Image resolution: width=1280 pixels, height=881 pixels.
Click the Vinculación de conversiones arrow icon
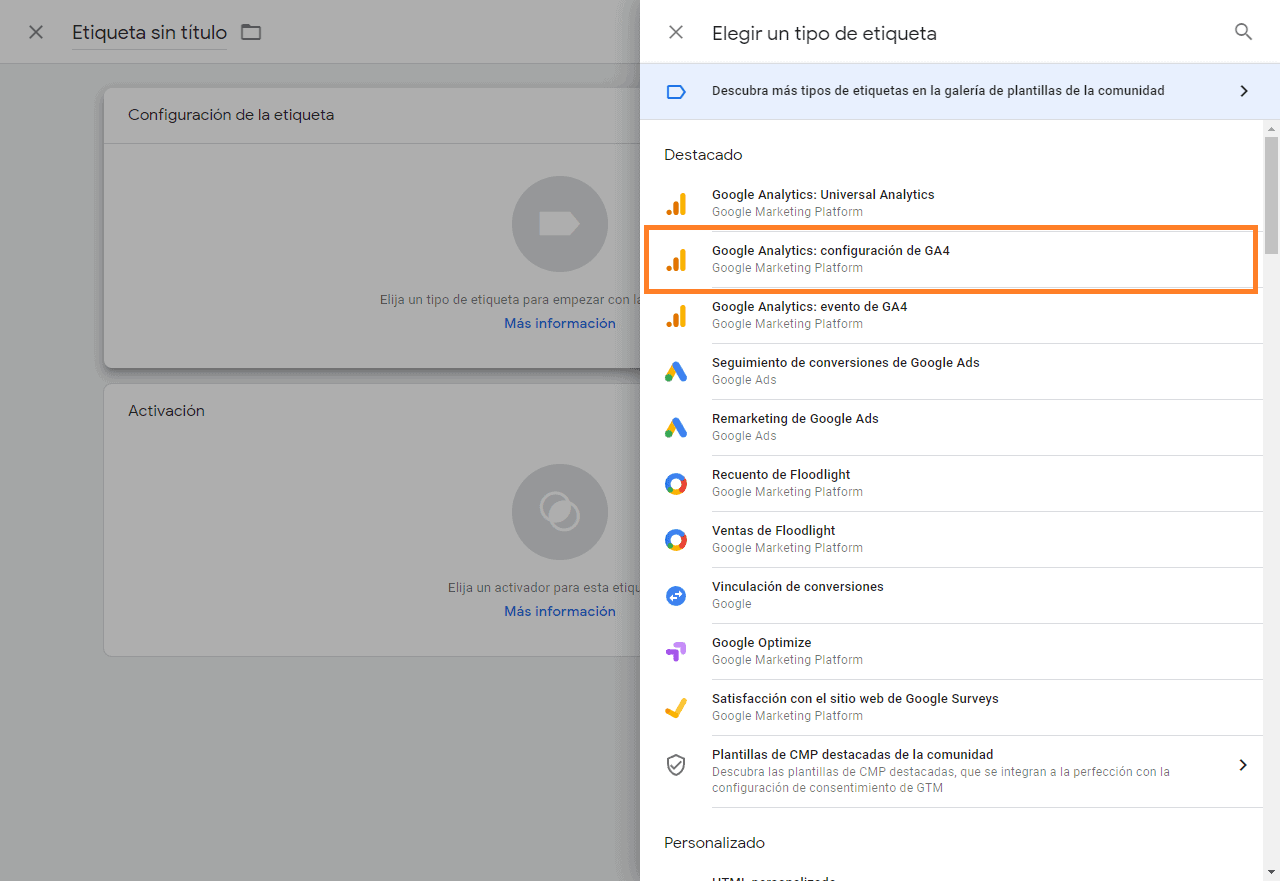[x=677, y=594]
